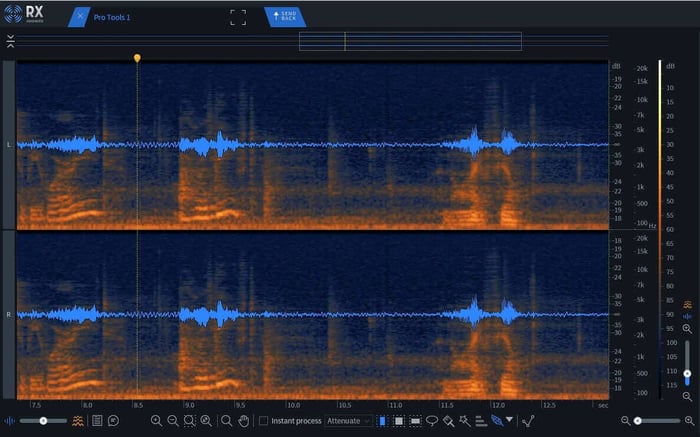Viewport: 700px width, 437px height.
Task: Collapse the overview waveform chevrons
Action: click(x=11, y=41)
